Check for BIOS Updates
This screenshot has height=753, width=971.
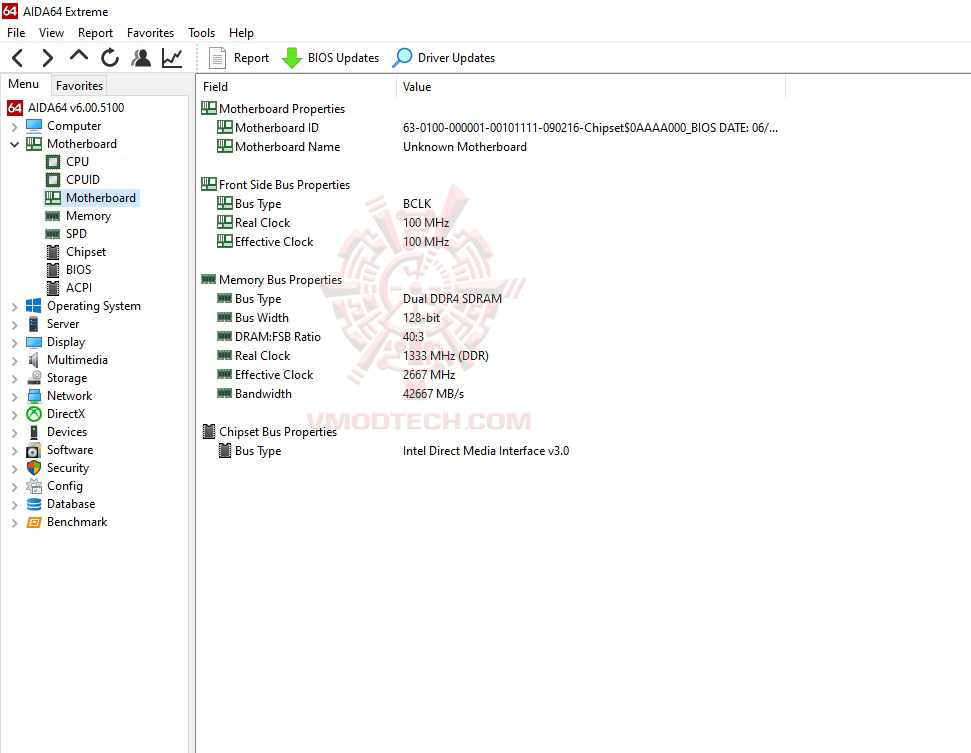330,57
